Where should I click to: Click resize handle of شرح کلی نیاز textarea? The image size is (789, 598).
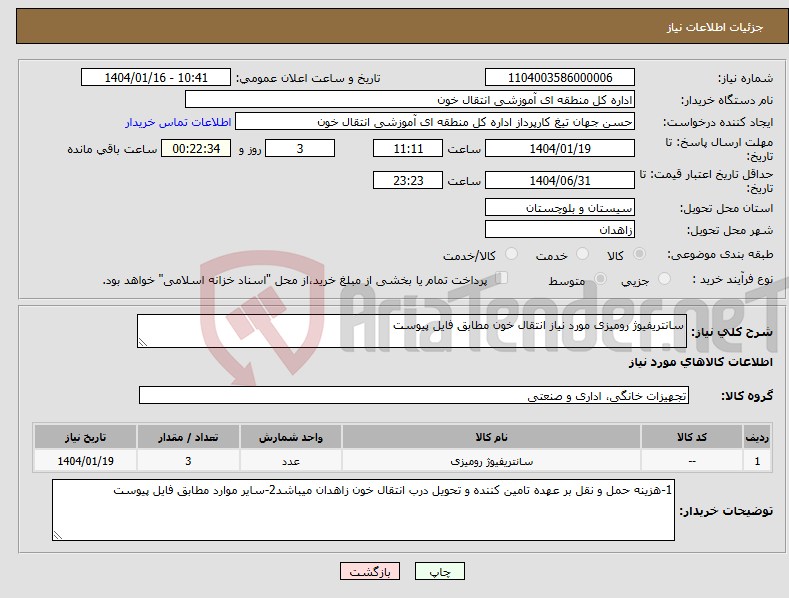(143, 342)
